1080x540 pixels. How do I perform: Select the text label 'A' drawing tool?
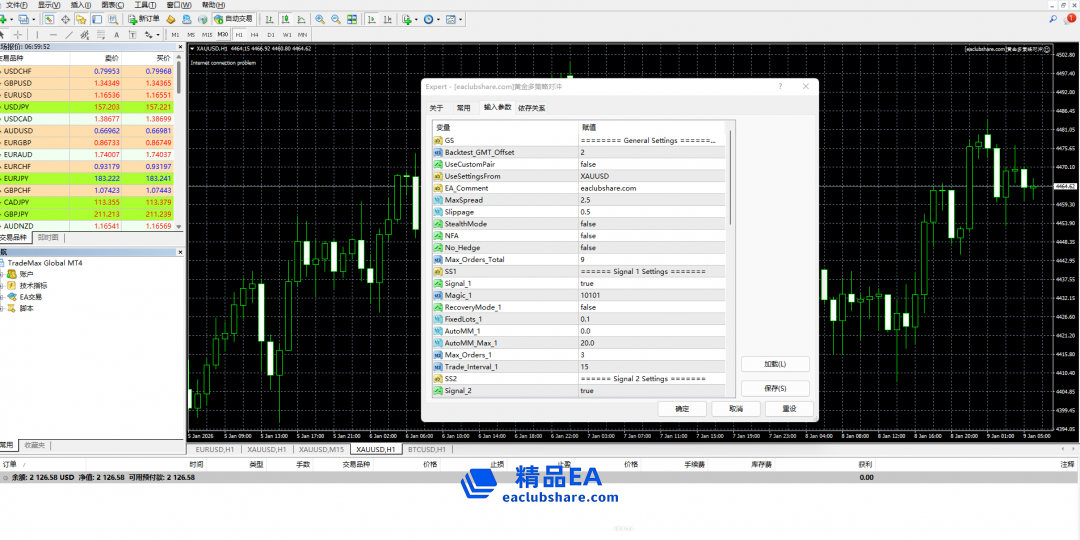point(116,34)
